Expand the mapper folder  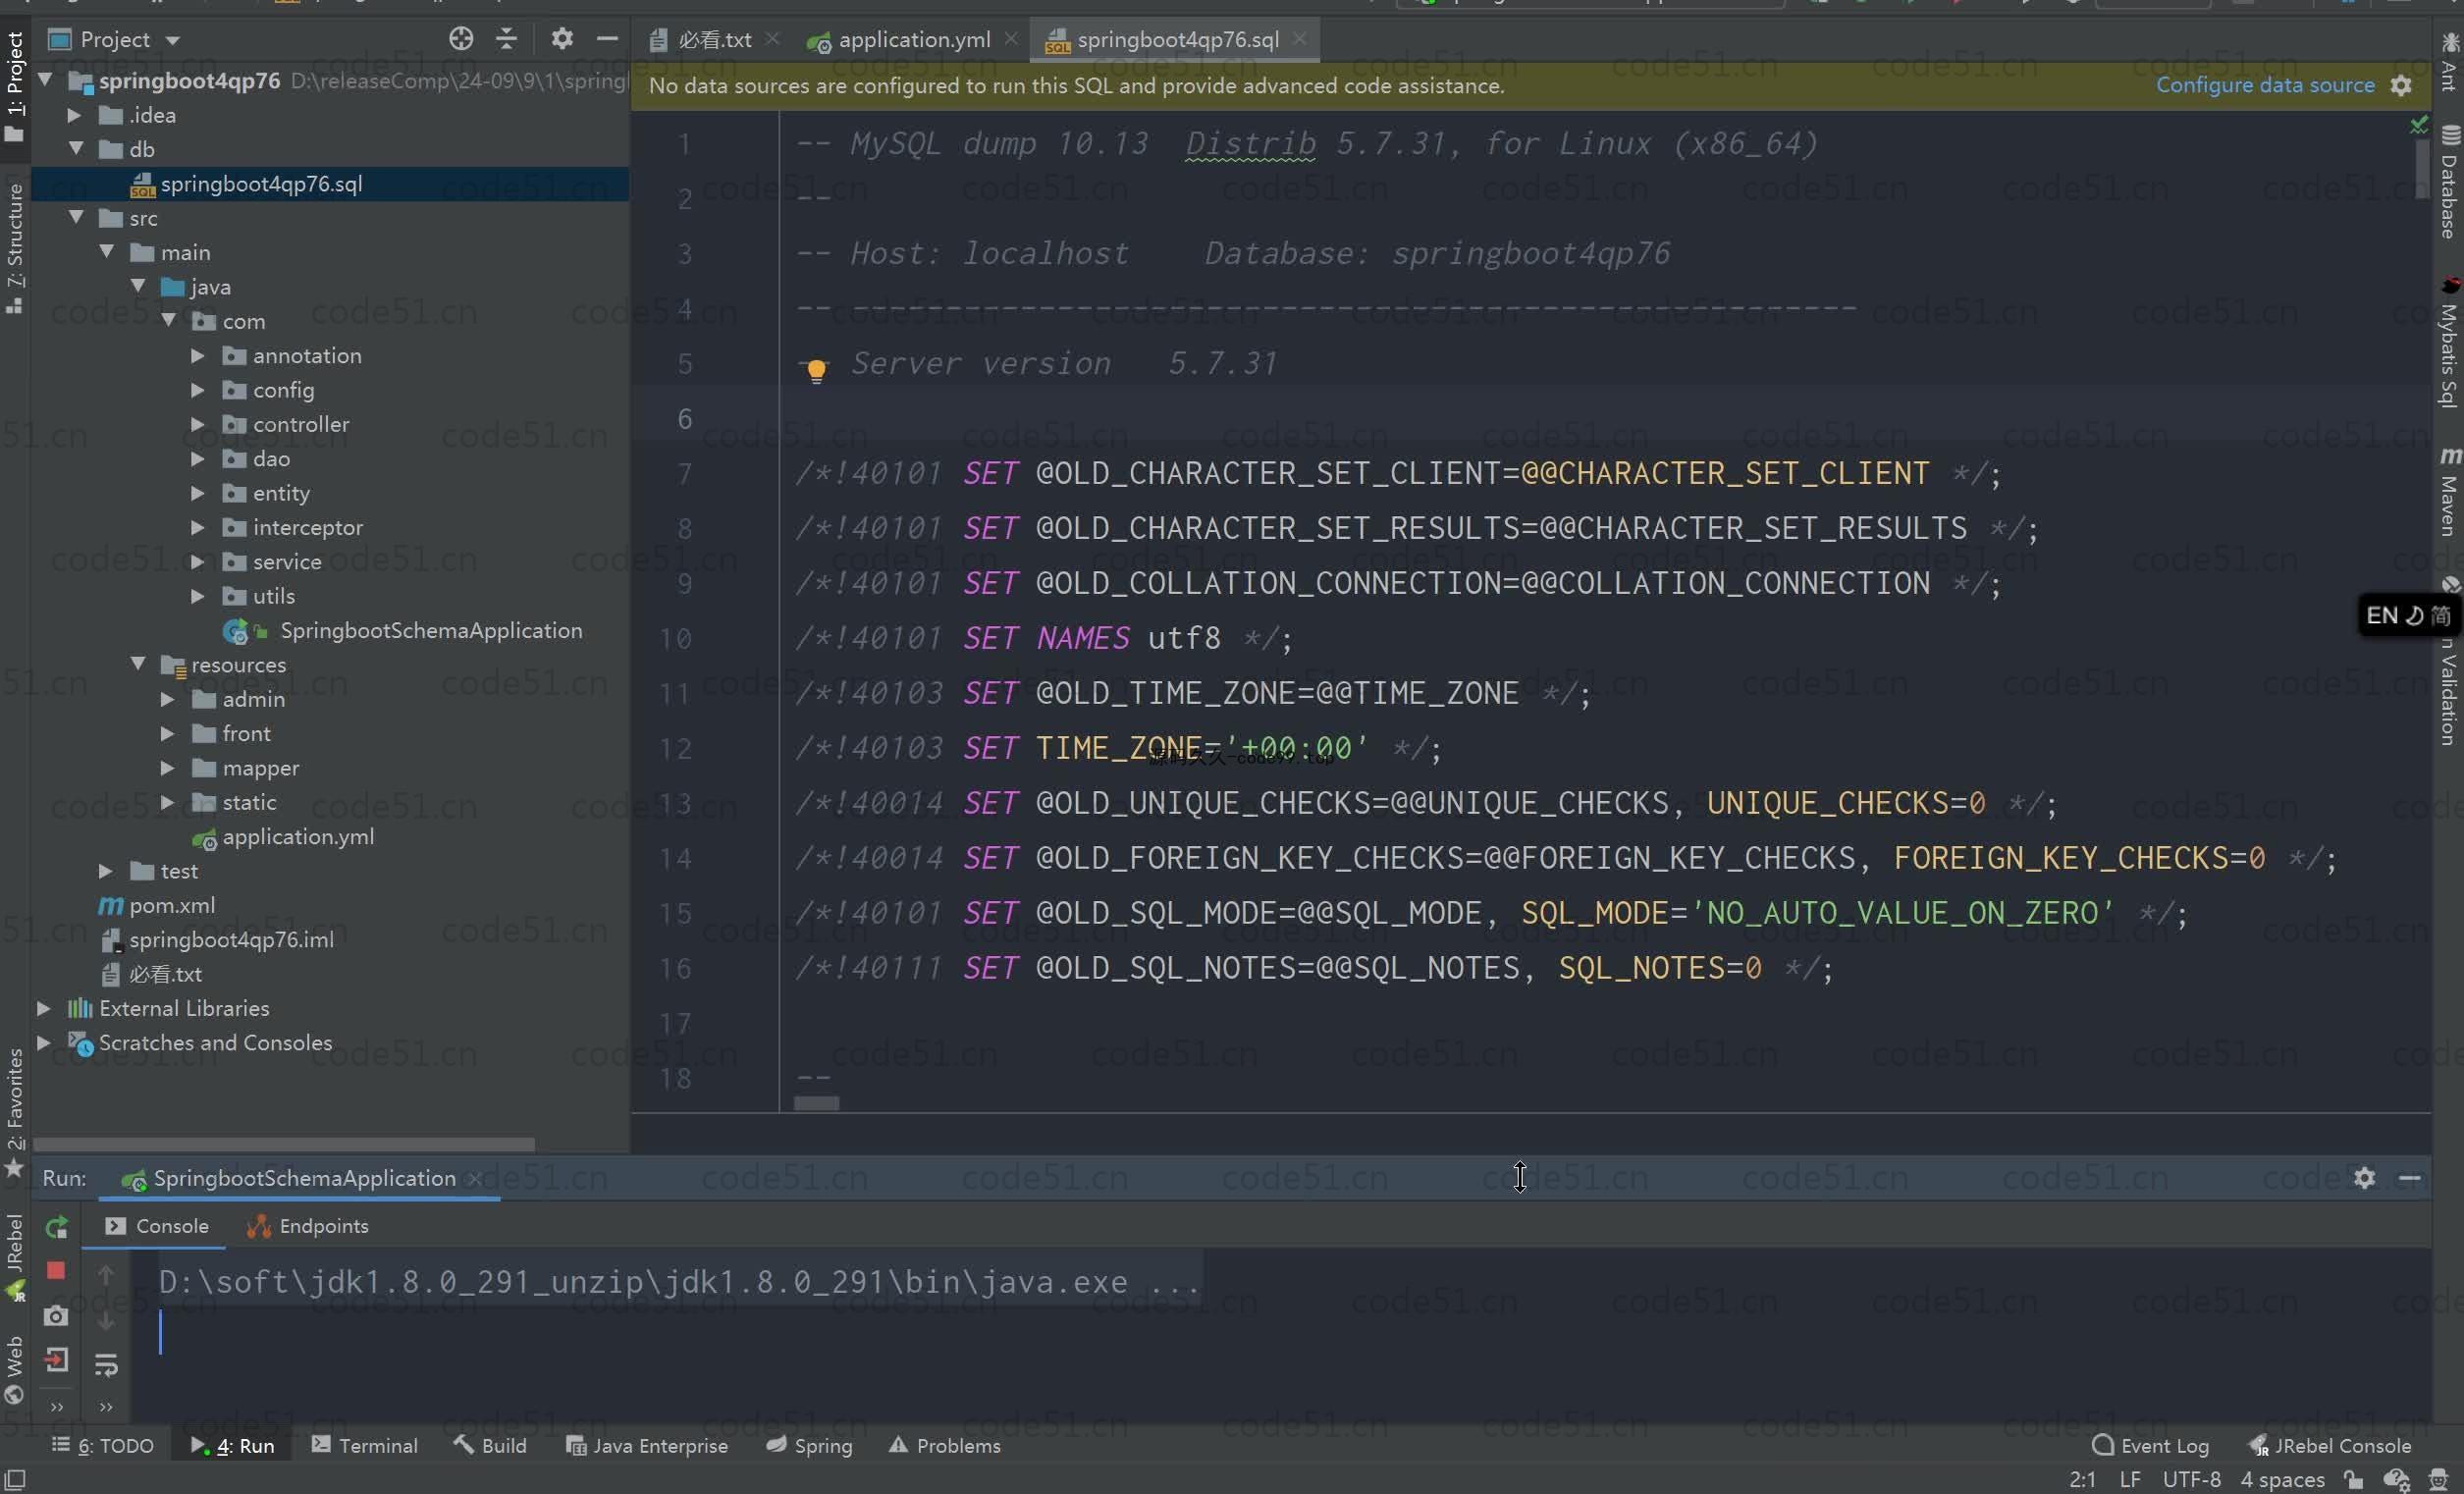[x=167, y=768]
